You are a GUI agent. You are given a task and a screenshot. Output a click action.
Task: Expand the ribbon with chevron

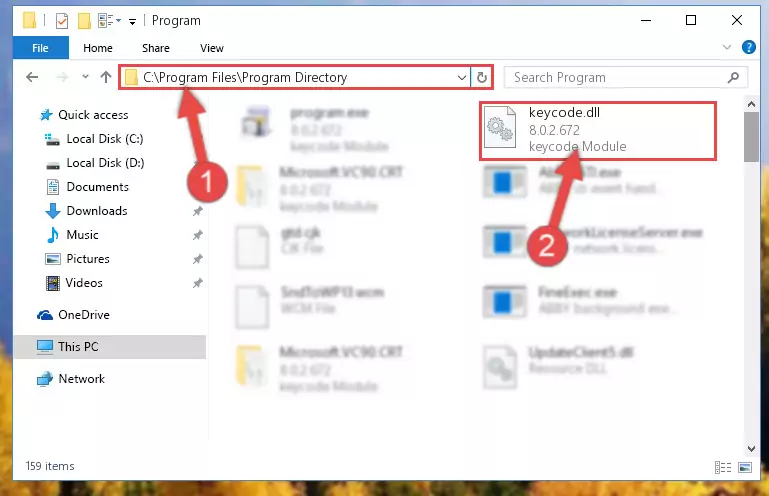point(727,47)
